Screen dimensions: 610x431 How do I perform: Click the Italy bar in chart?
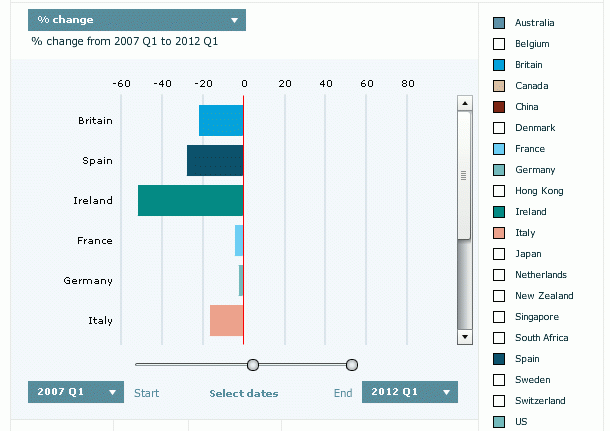click(226, 321)
